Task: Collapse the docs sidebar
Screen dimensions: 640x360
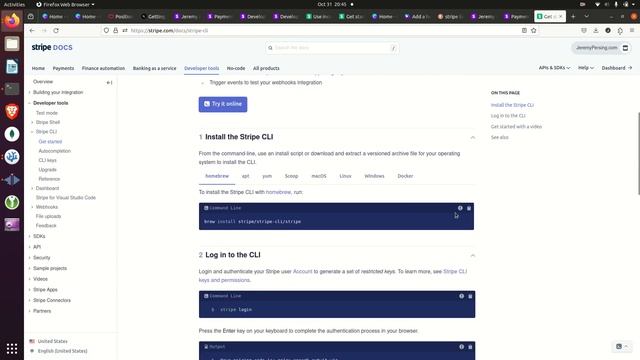Action: coord(109,82)
